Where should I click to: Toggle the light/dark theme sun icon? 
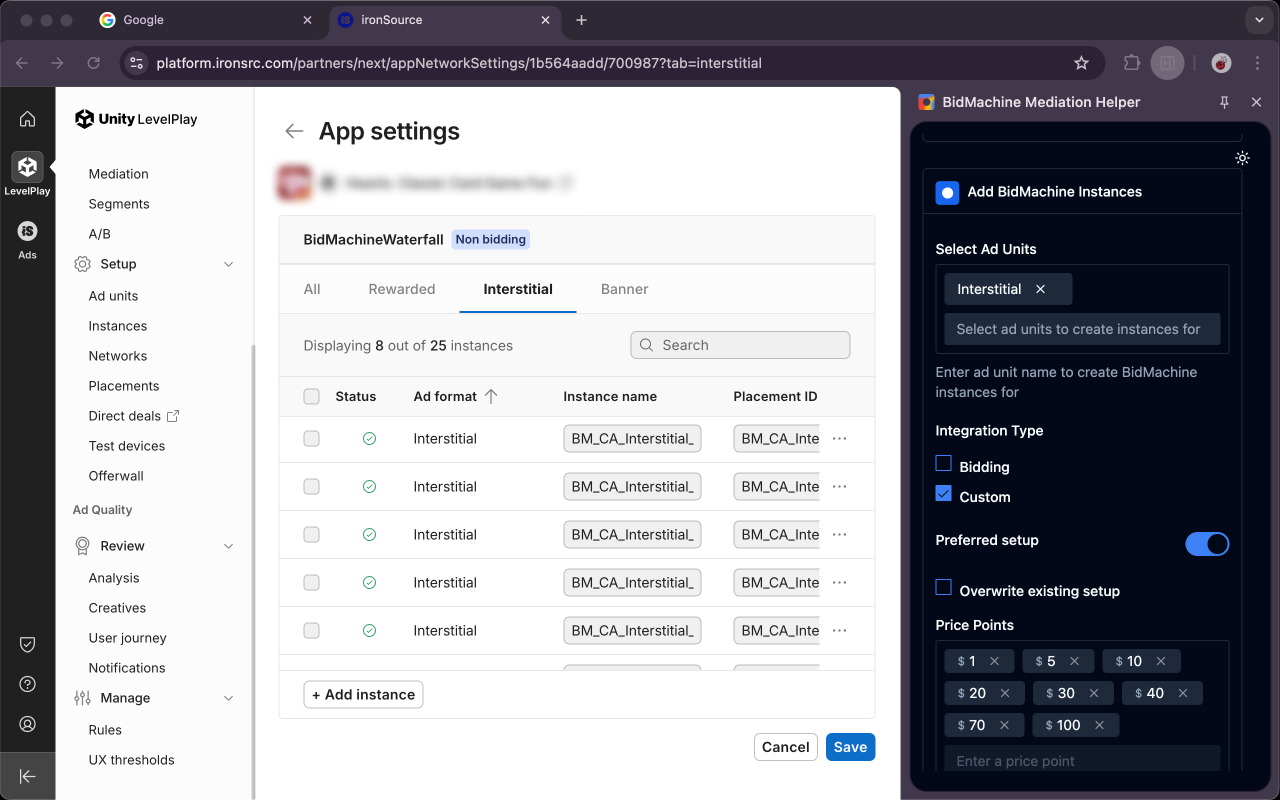pos(1242,158)
